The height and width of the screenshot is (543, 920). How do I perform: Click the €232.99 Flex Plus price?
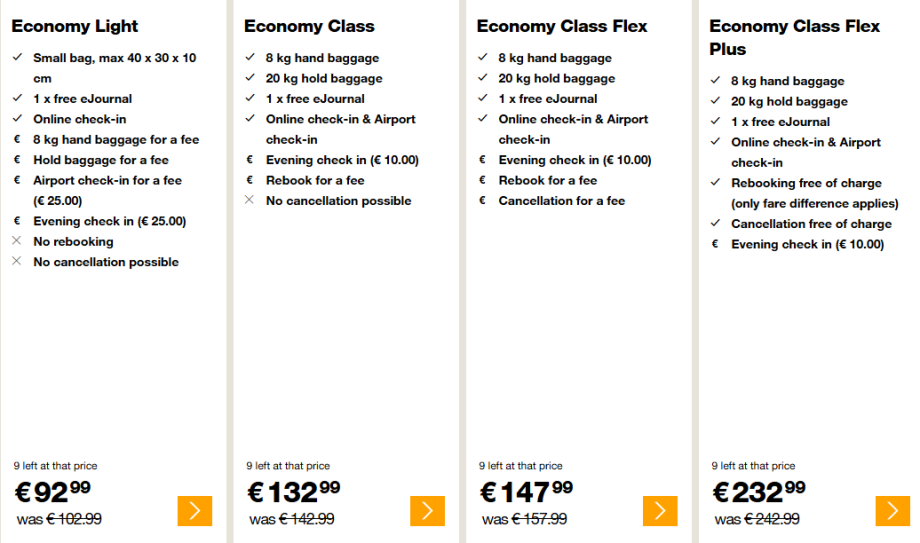click(759, 492)
